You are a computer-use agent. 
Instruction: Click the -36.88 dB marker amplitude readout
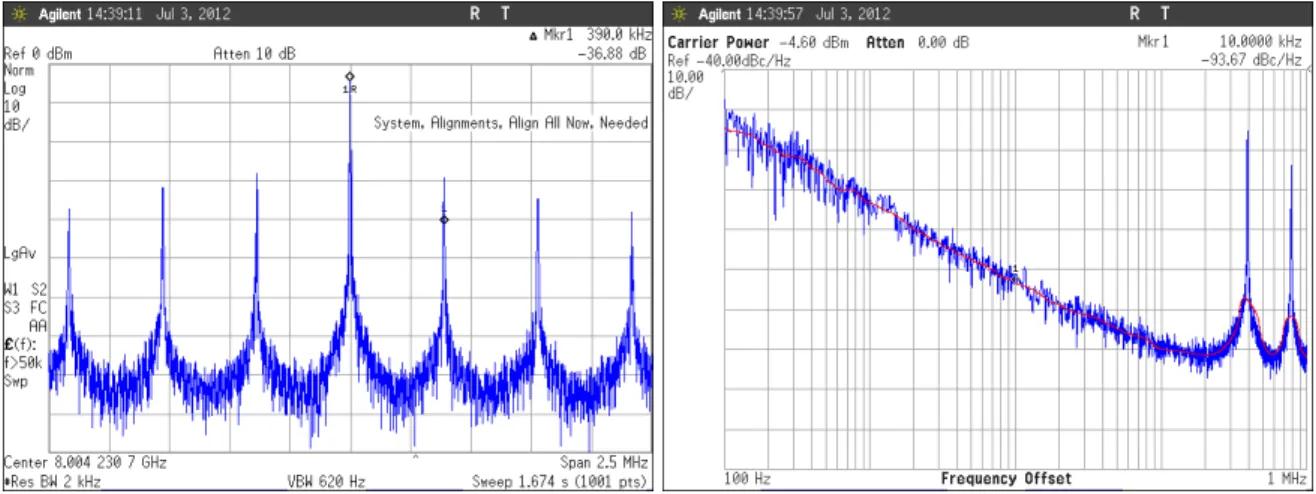(612, 54)
